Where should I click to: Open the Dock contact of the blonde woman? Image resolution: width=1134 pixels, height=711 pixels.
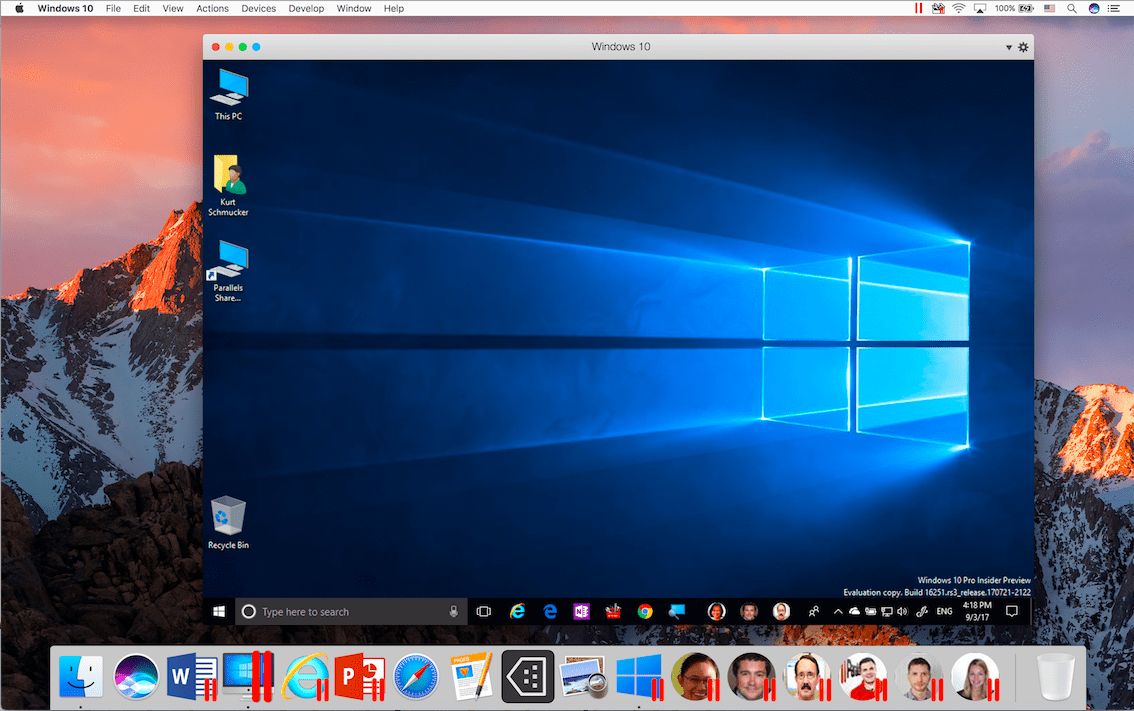pyautogui.click(x=976, y=678)
